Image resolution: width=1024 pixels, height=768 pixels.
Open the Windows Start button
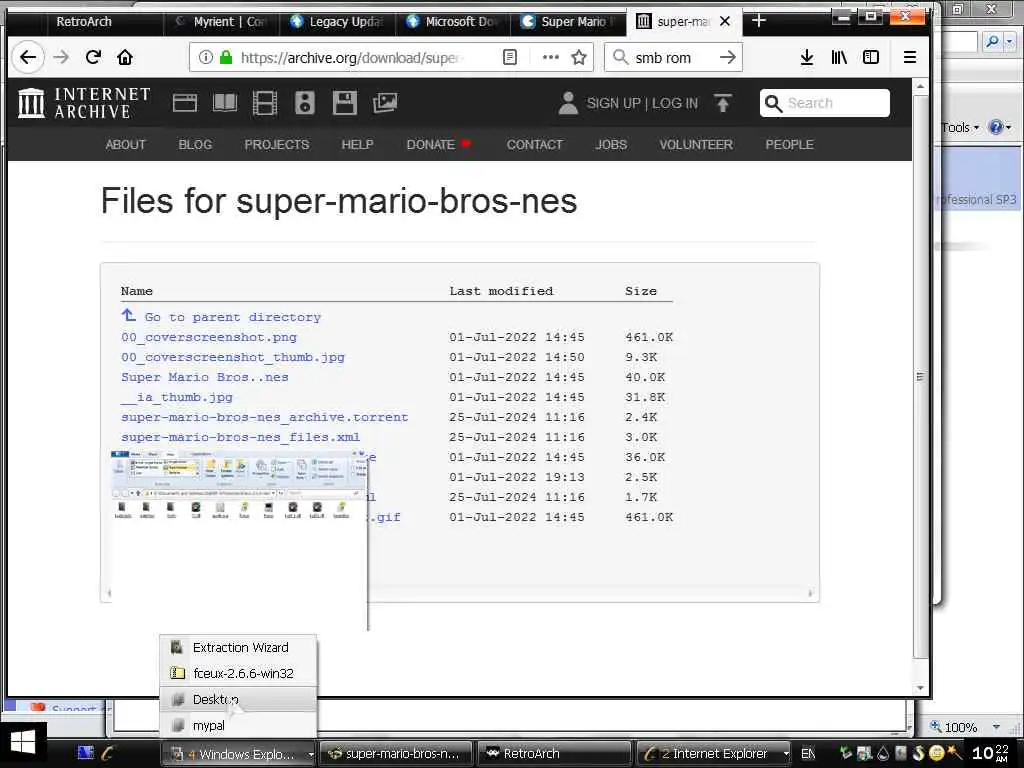click(x=23, y=744)
